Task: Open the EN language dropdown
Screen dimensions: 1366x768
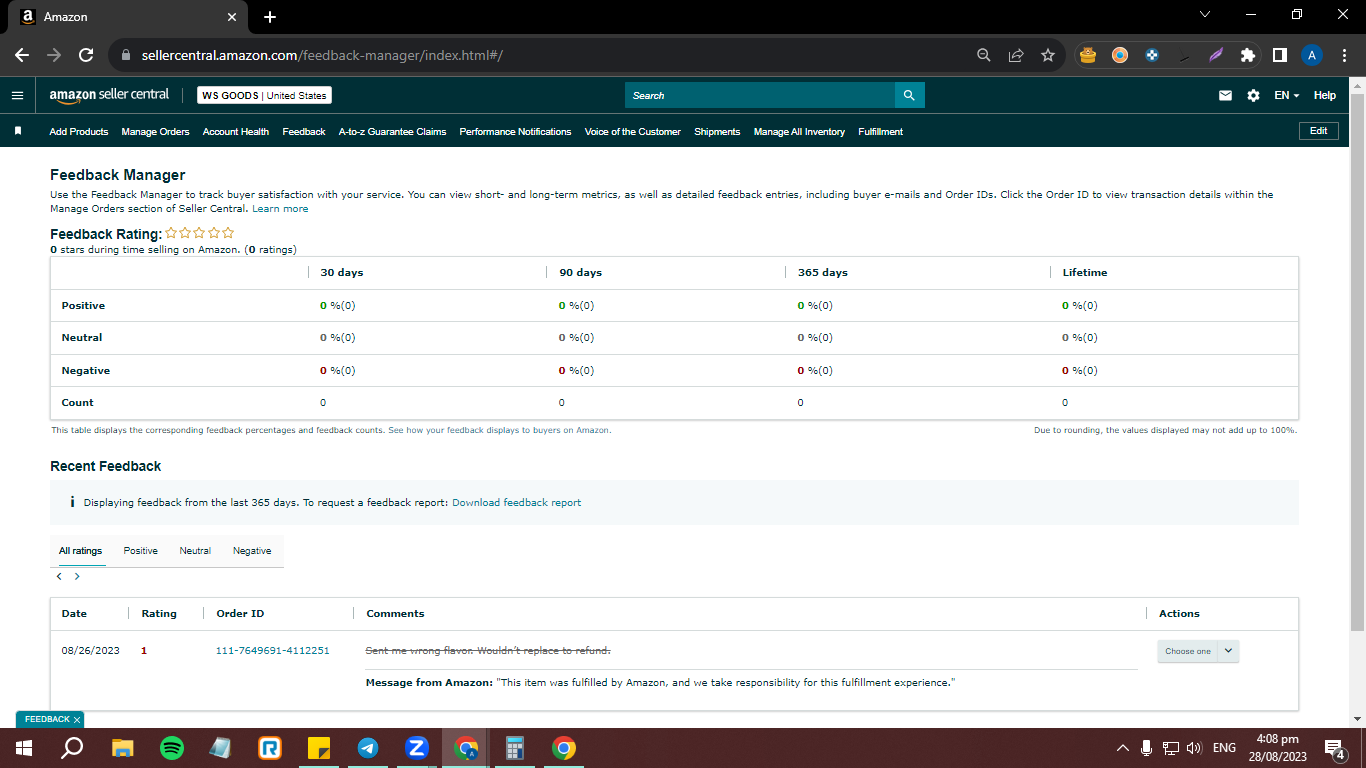Action: click(1287, 96)
